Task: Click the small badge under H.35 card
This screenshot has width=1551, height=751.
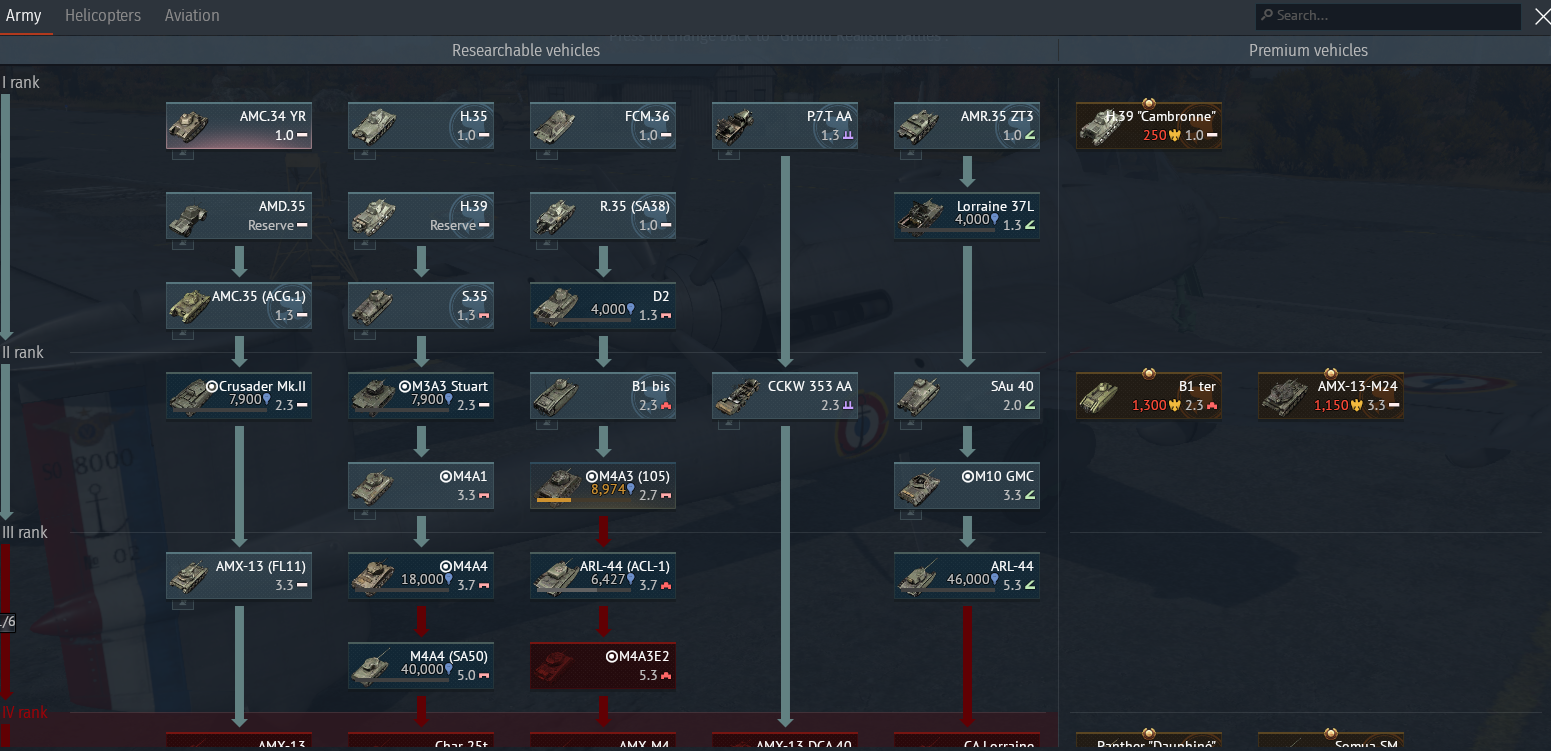Action: pos(366,154)
